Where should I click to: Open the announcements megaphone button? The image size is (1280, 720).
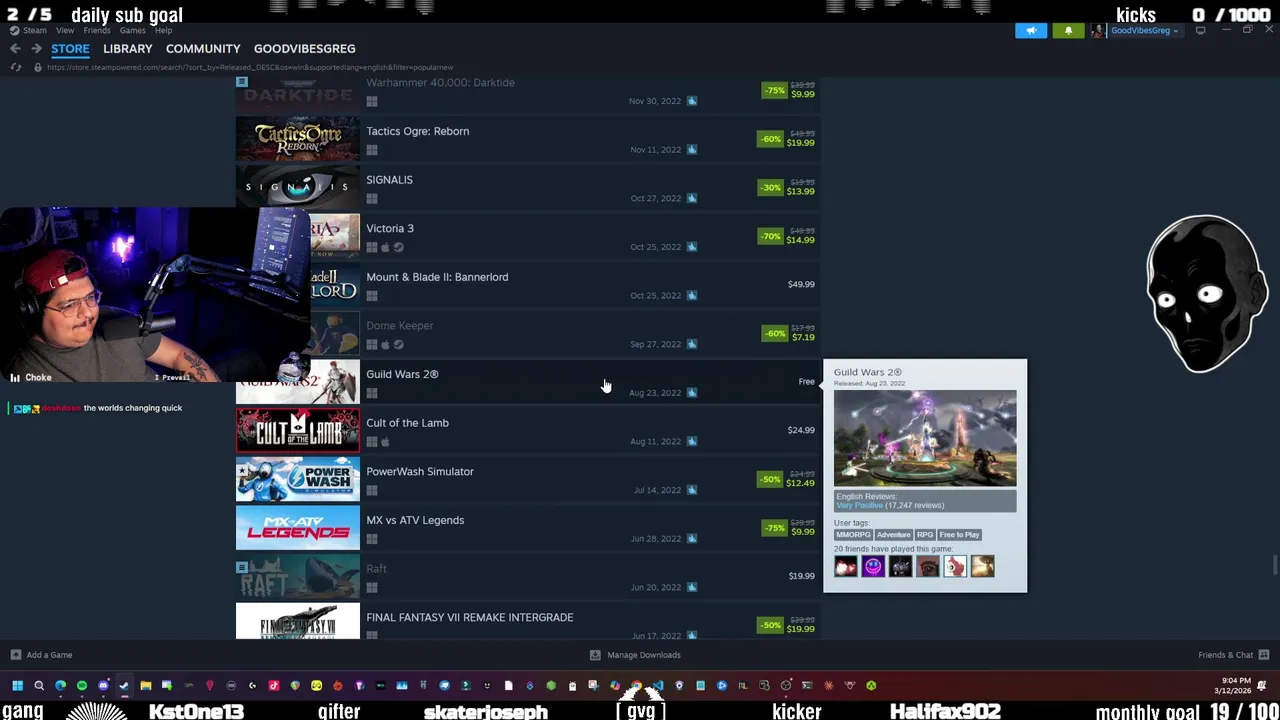[1031, 31]
